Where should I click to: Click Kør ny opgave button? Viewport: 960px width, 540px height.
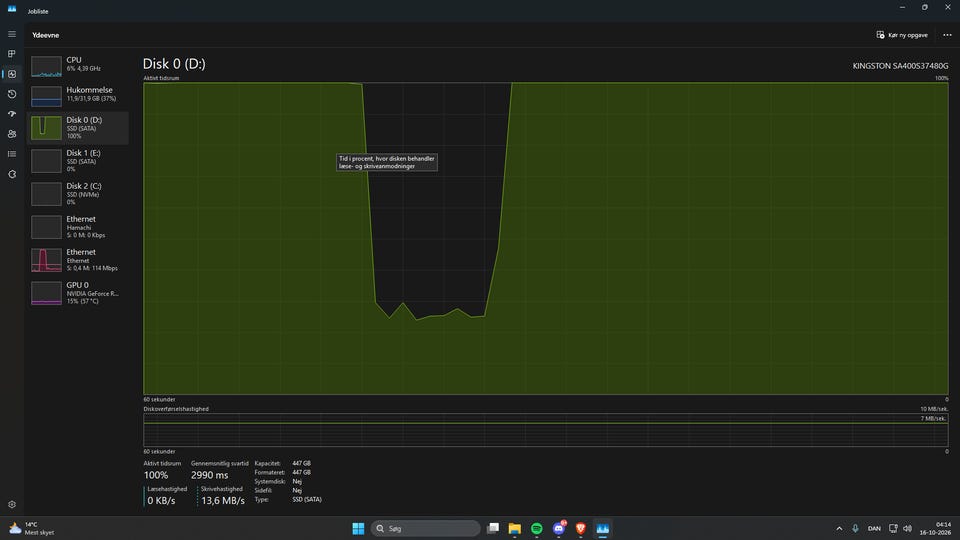point(902,35)
